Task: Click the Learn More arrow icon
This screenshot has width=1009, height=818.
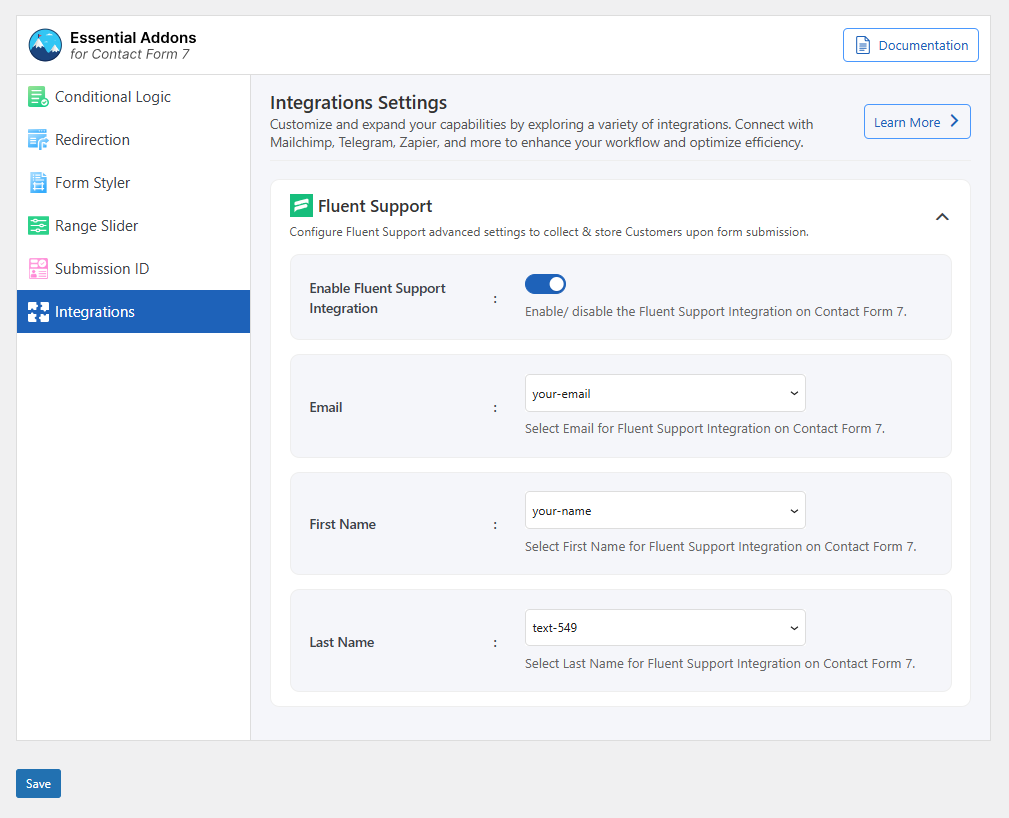Action: (x=954, y=121)
